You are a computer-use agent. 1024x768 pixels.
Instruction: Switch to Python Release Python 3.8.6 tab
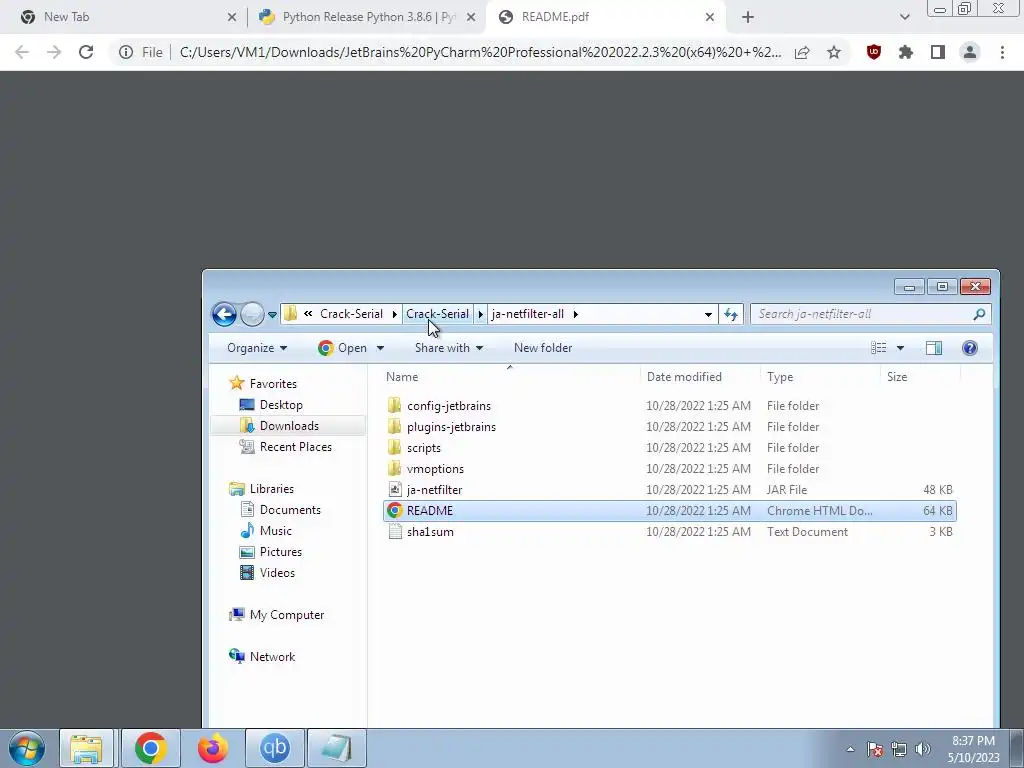[x=366, y=17]
